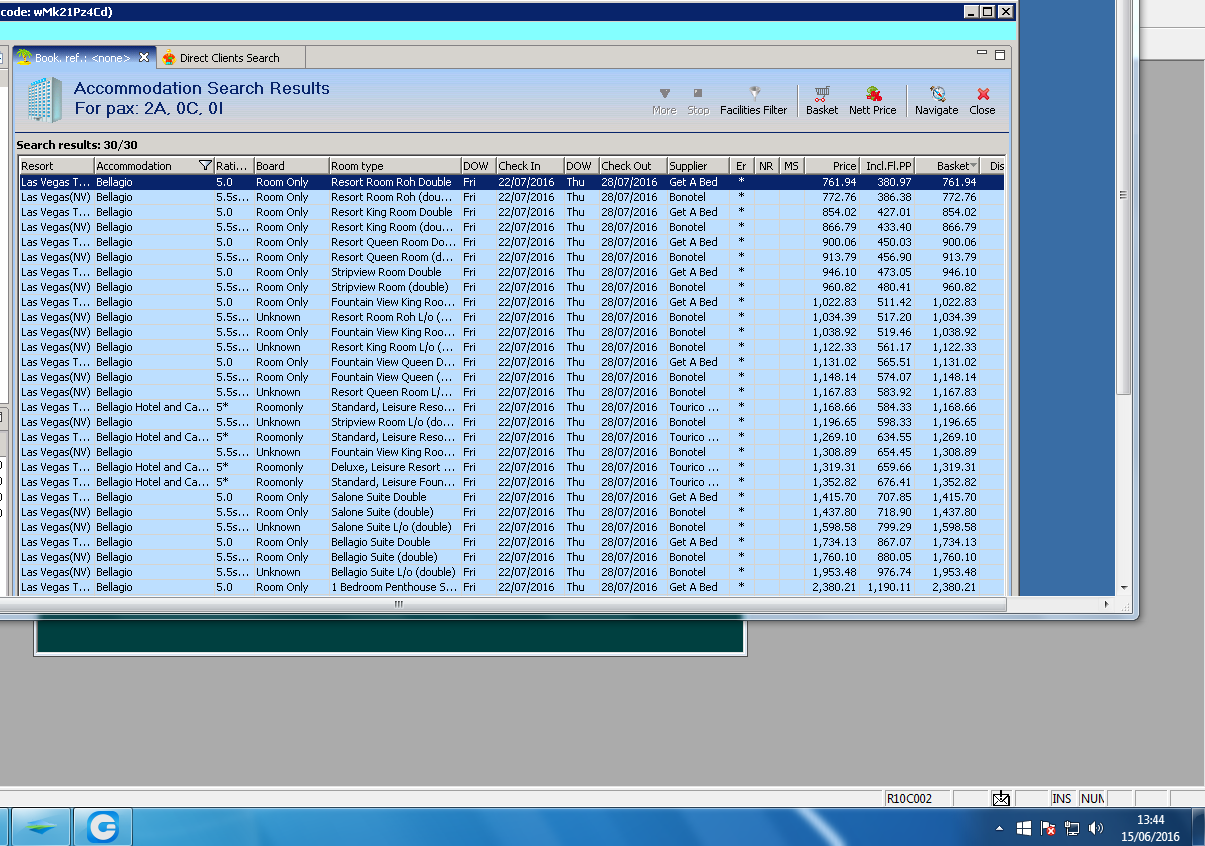
Task: Click the INS indicator in the status bar
Action: pyautogui.click(x=1062, y=798)
